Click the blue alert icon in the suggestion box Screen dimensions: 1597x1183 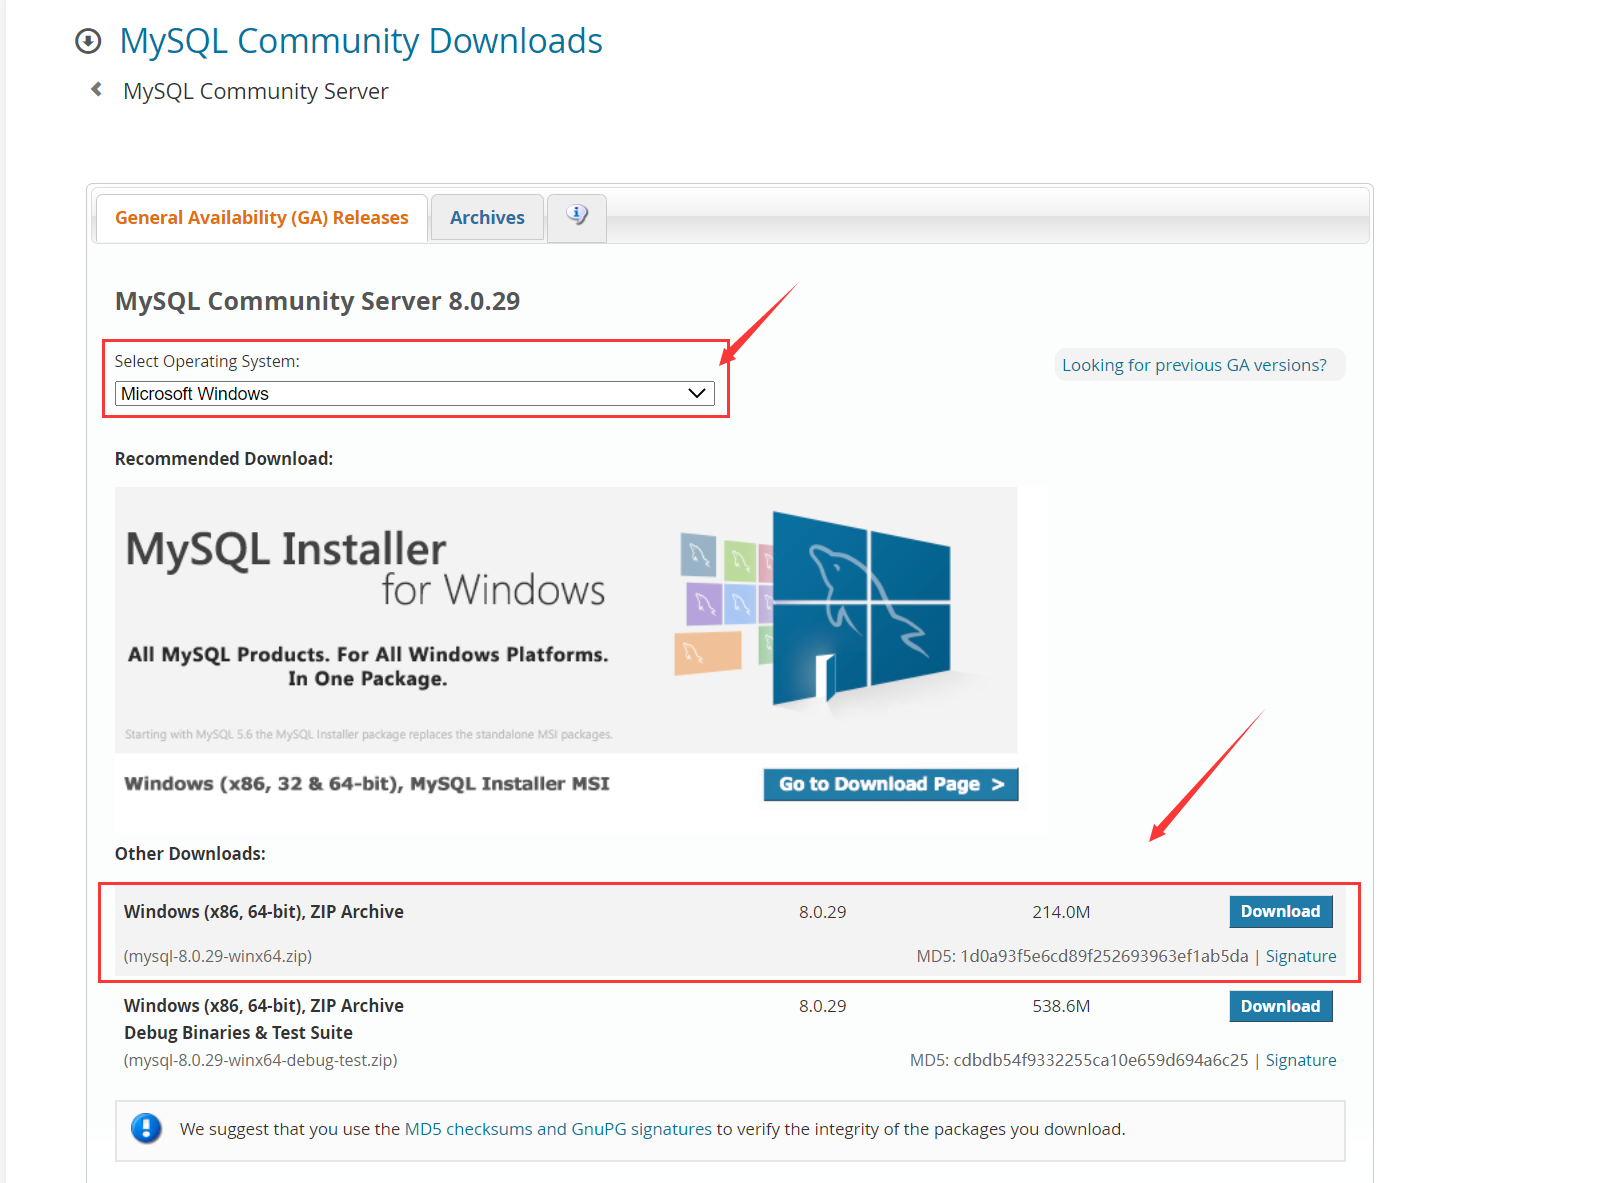[146, 1128]
